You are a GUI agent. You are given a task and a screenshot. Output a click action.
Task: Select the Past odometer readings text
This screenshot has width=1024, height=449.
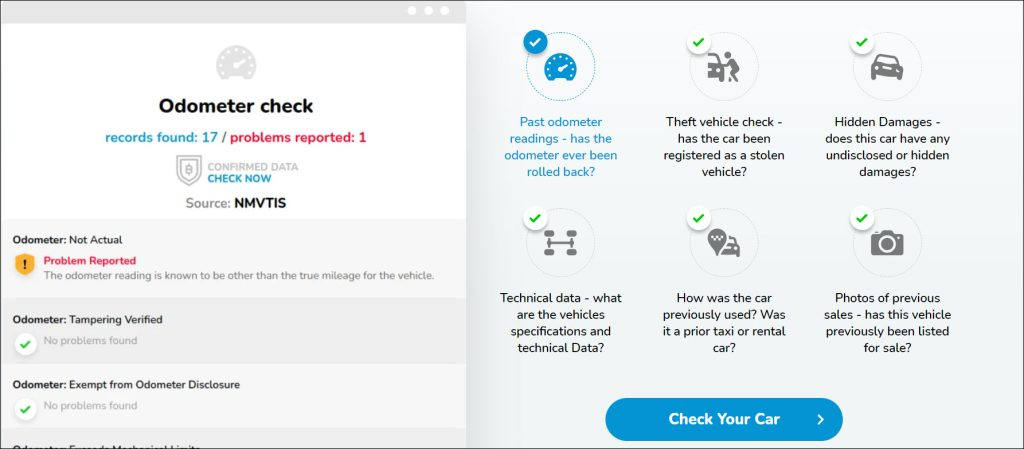tap(560, 147)
